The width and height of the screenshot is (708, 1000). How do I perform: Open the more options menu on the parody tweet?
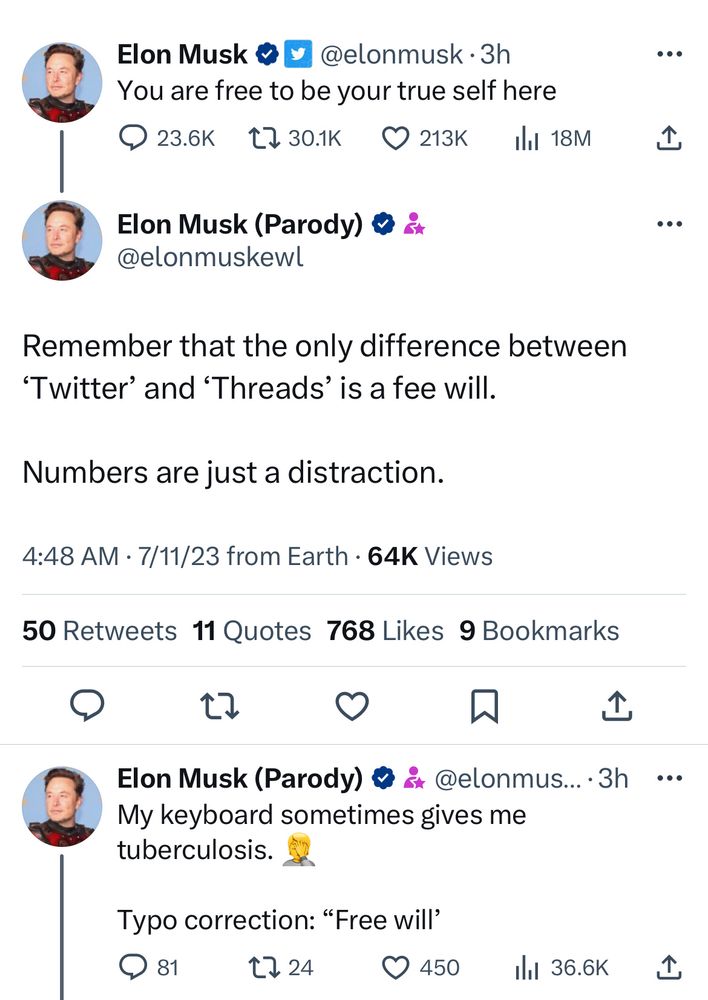click(x=668, y=223)
